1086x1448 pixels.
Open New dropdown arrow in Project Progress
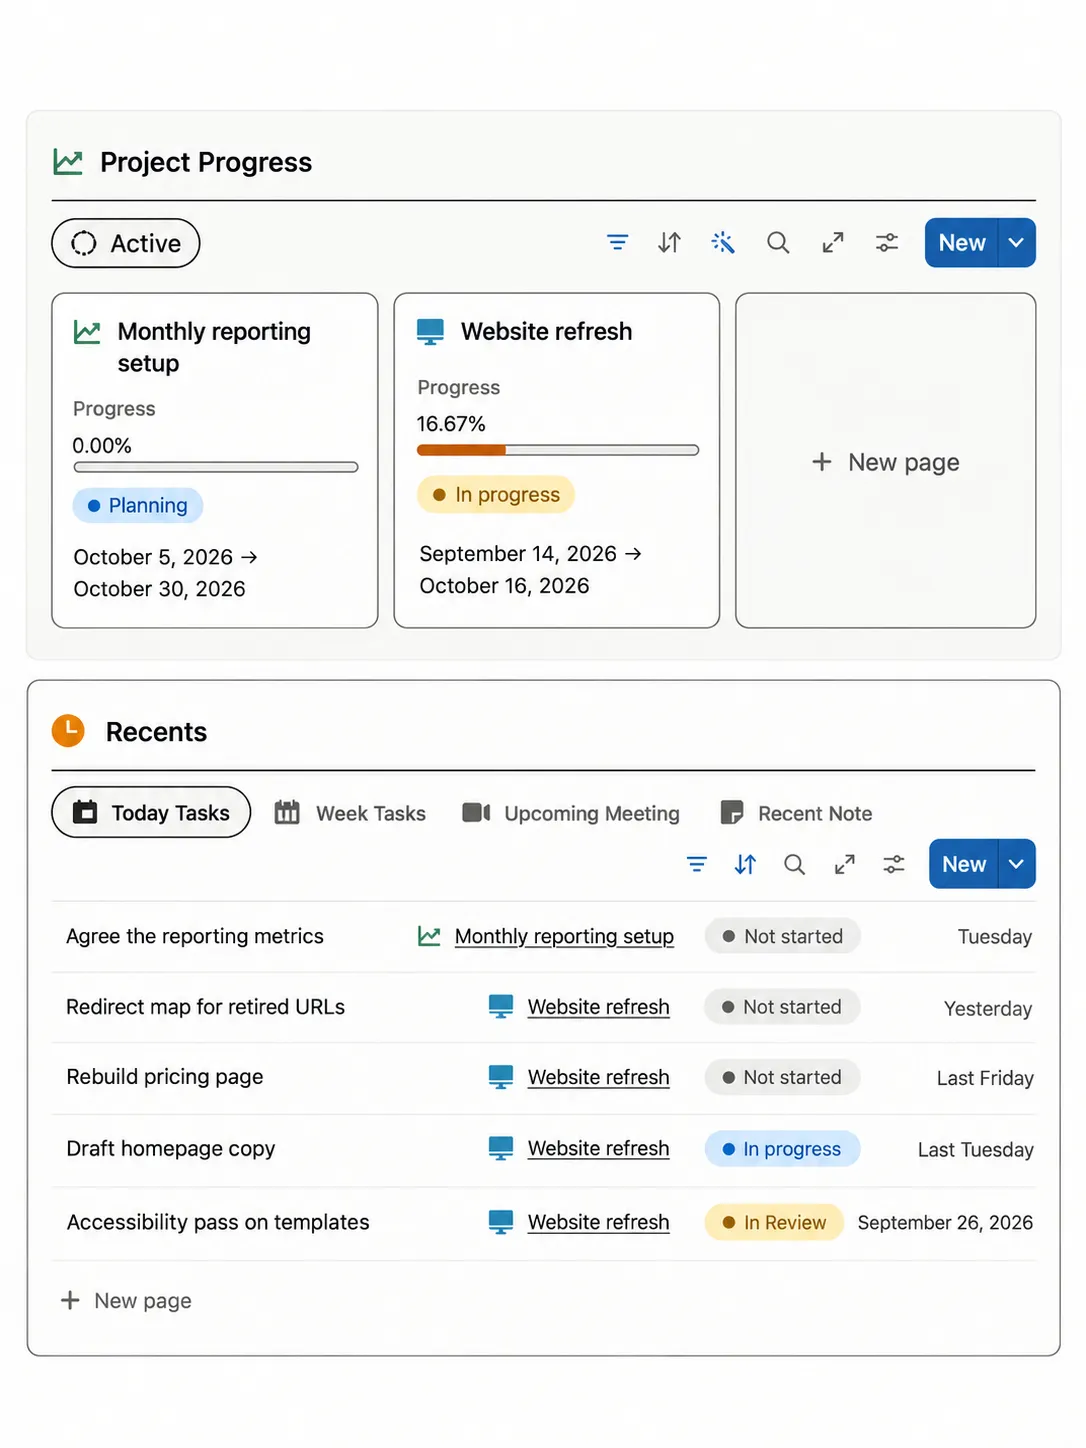pyautogui.click(x=1016, y=243)
